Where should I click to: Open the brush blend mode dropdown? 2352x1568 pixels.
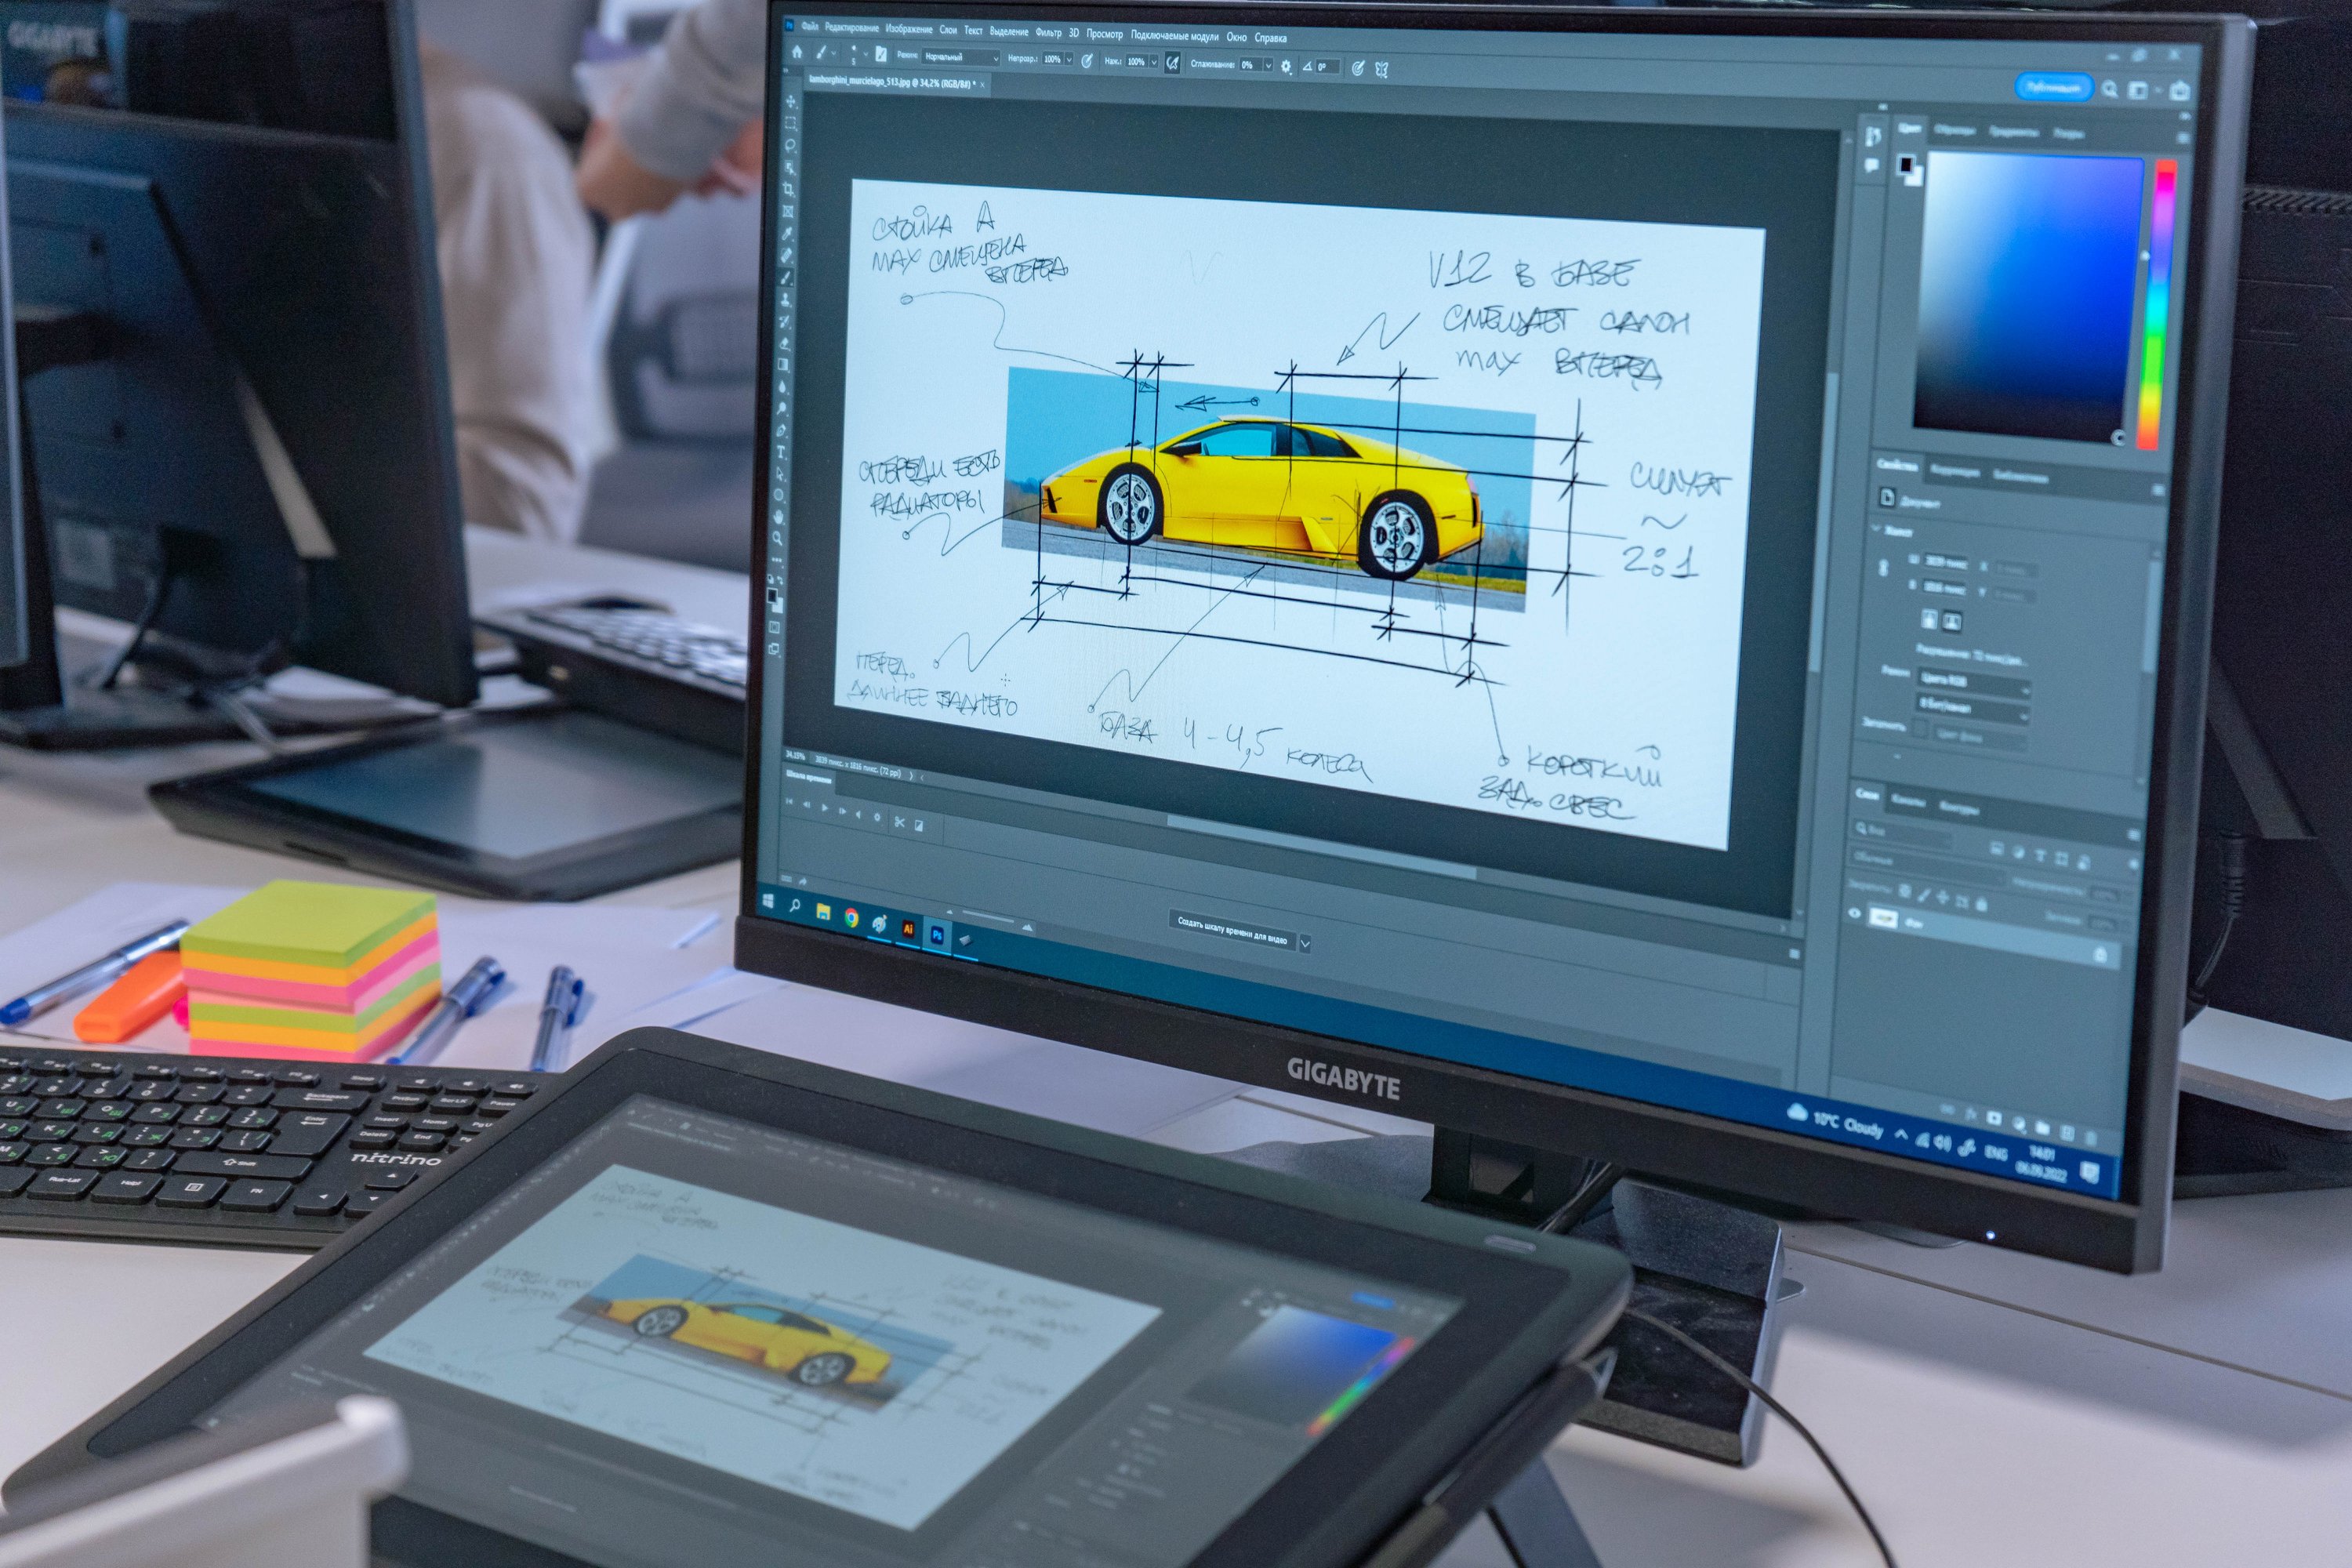tap(960, 57)
